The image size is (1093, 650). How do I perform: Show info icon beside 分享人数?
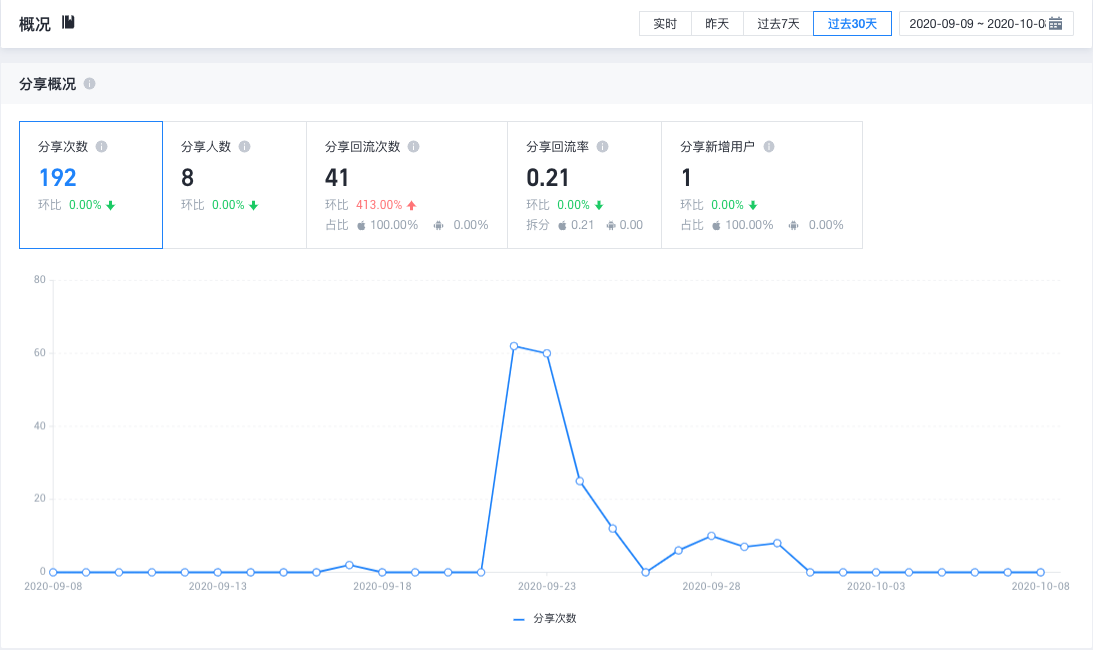(x=245, y=146)
